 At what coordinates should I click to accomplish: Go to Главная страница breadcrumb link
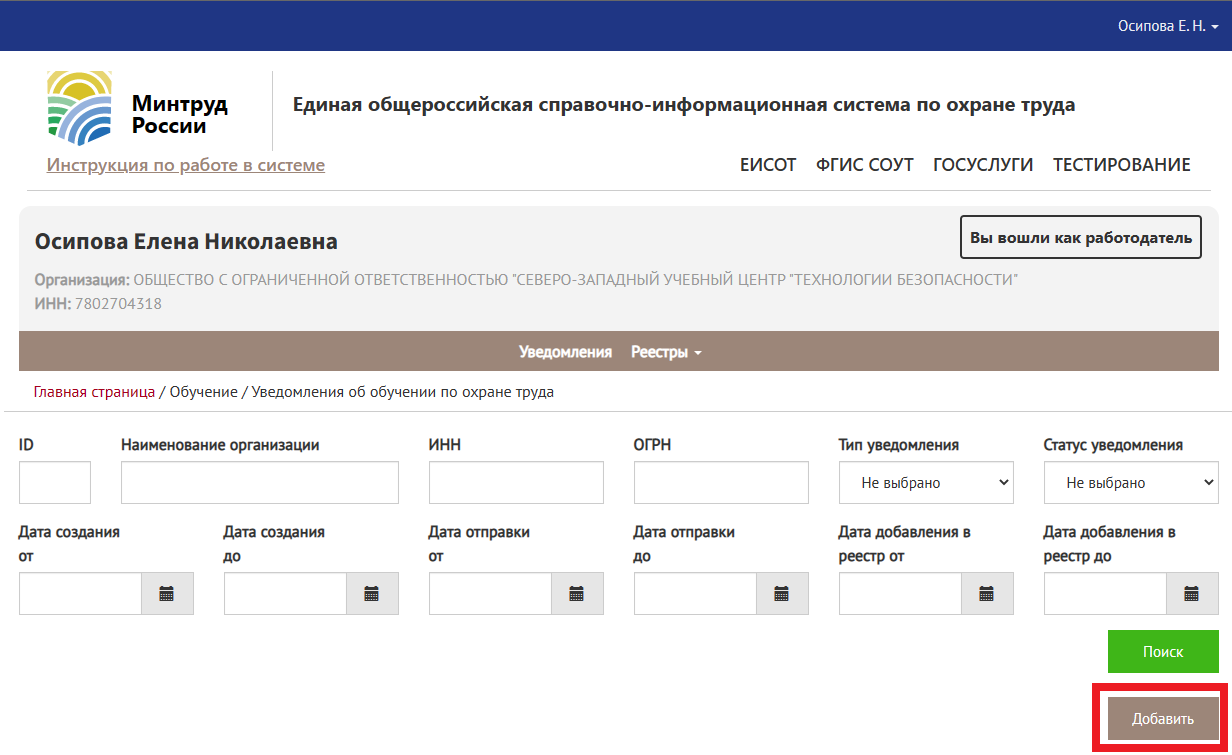(x=94, y=392)
